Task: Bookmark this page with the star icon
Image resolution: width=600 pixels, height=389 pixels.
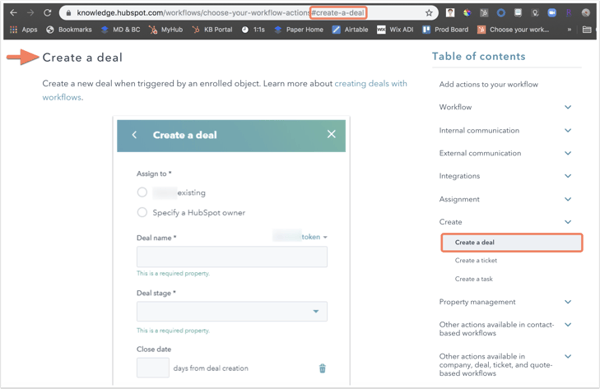Action: [429, 13]
